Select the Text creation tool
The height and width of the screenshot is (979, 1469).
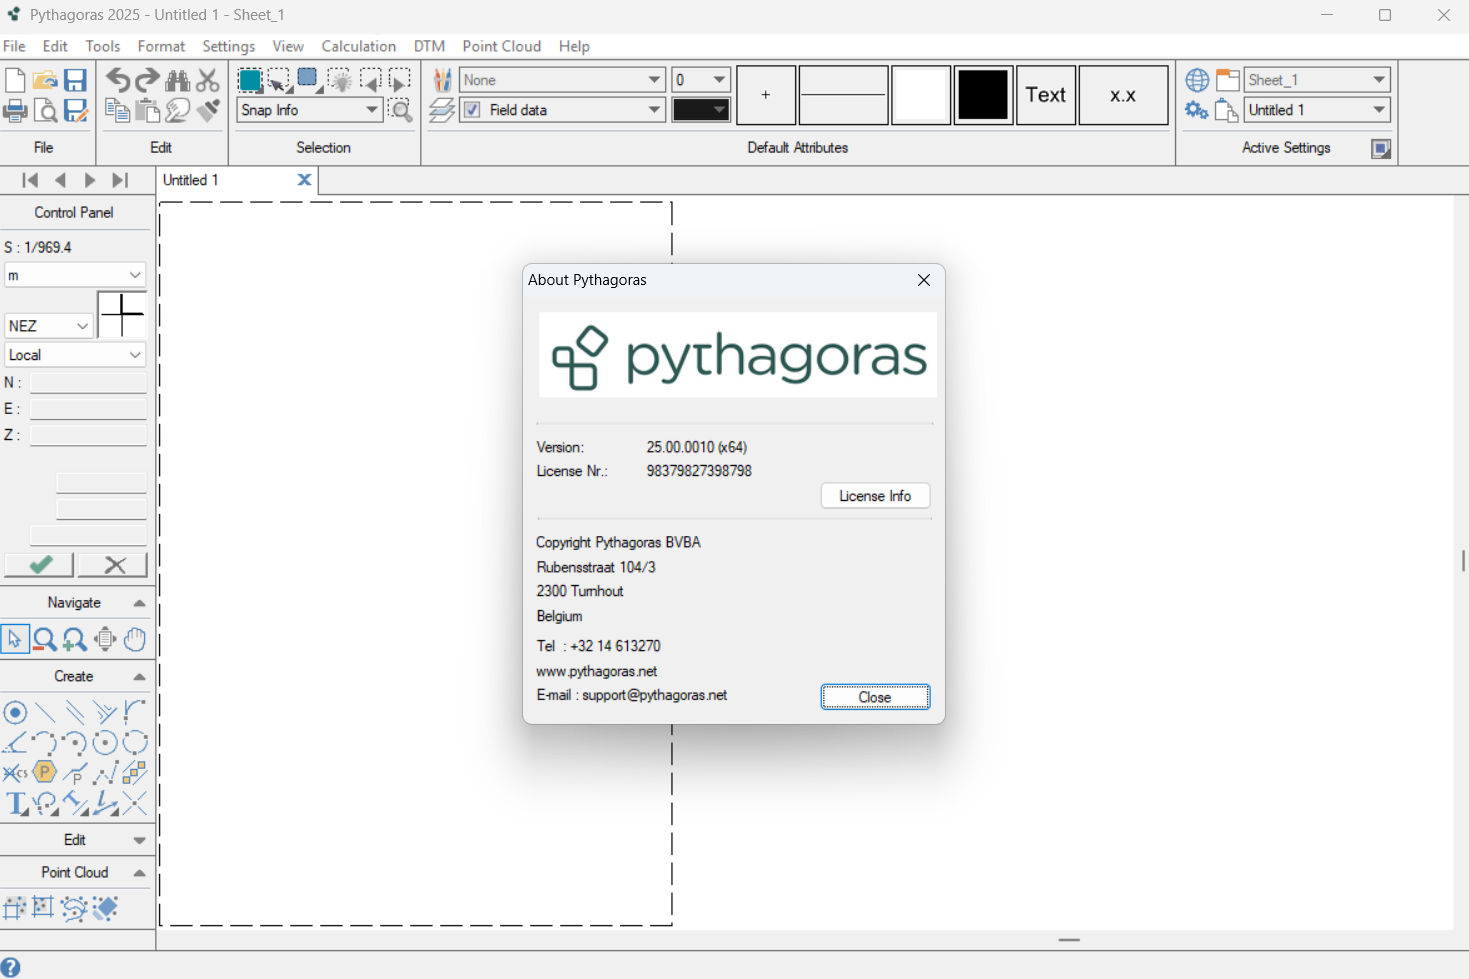tap(15, 803)
